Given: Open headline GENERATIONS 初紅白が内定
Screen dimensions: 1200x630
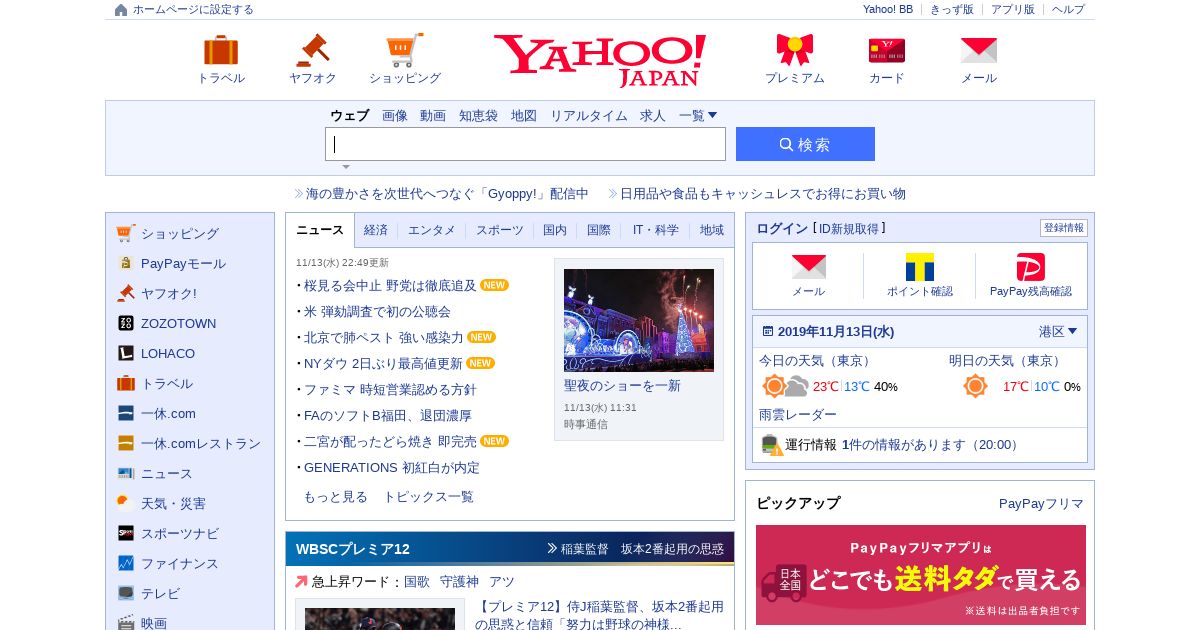Looking at the screenshot, I should (x=392, y=467).
